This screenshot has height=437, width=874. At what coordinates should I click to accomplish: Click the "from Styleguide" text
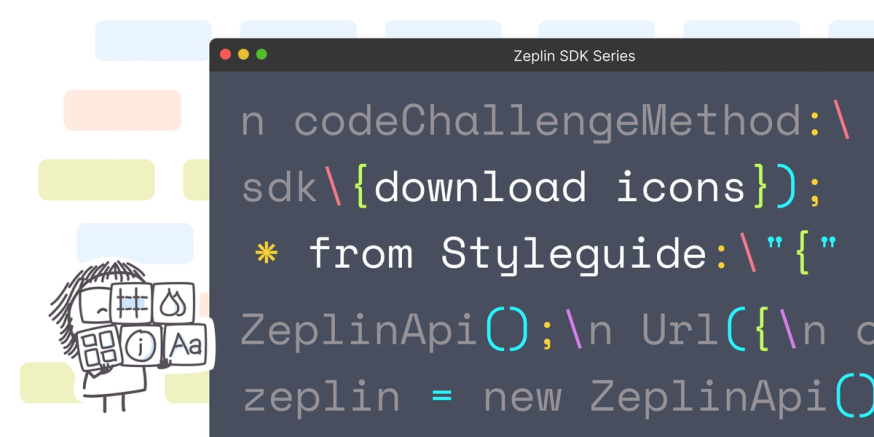(508, 254)
